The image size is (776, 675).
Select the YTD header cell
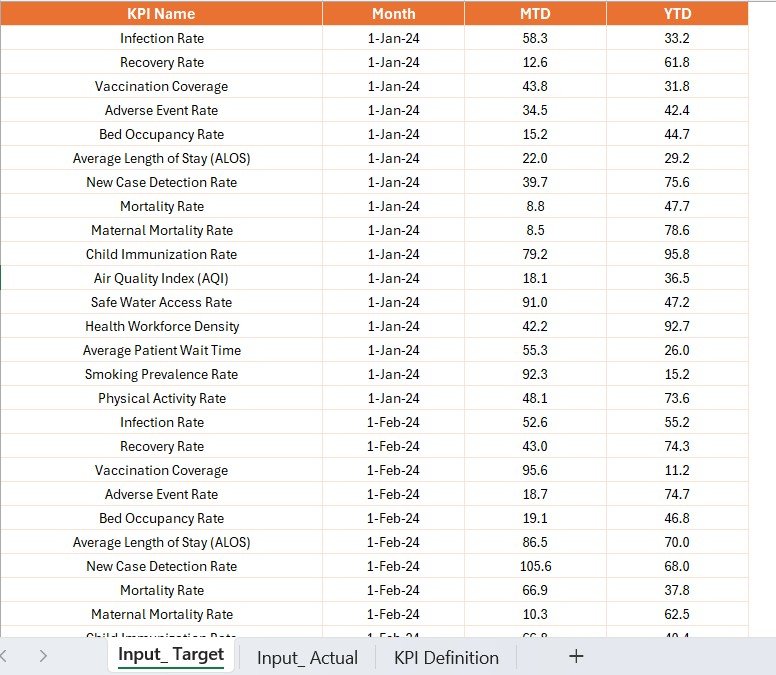tap(678, 13)
